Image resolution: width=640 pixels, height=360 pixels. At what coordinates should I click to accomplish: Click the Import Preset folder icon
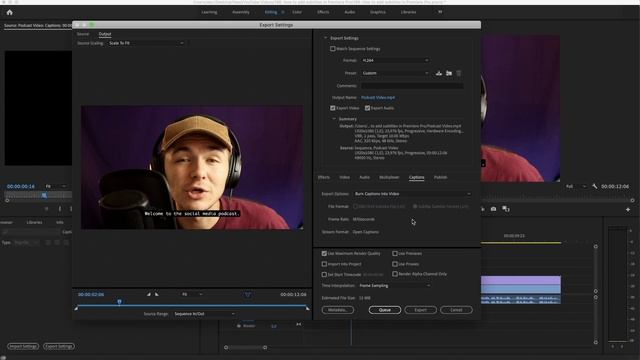point(449,73)
